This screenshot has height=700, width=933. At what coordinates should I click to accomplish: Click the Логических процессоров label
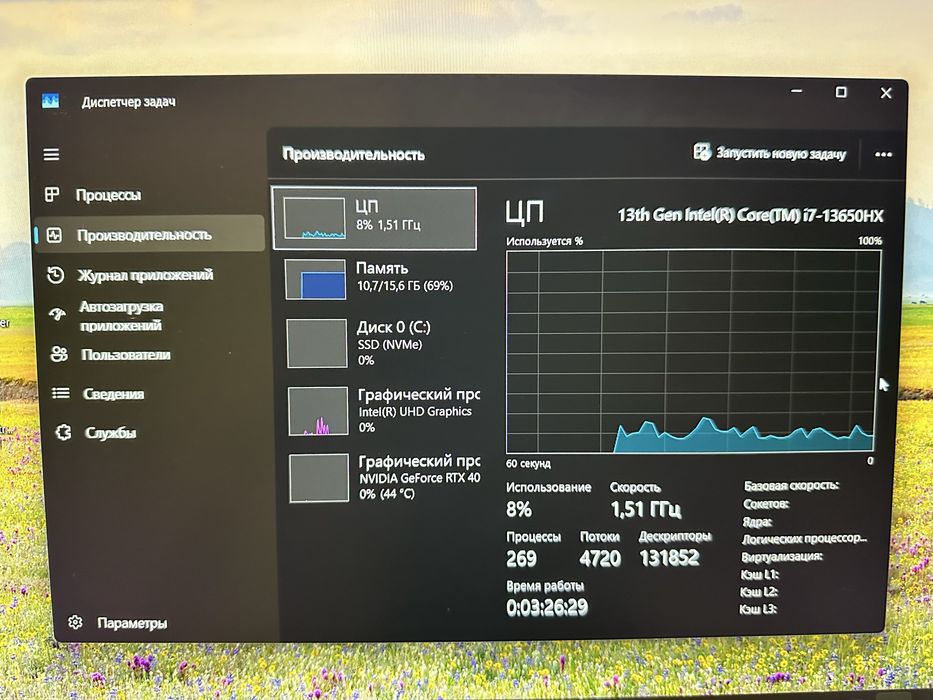(x=804, y=539)
